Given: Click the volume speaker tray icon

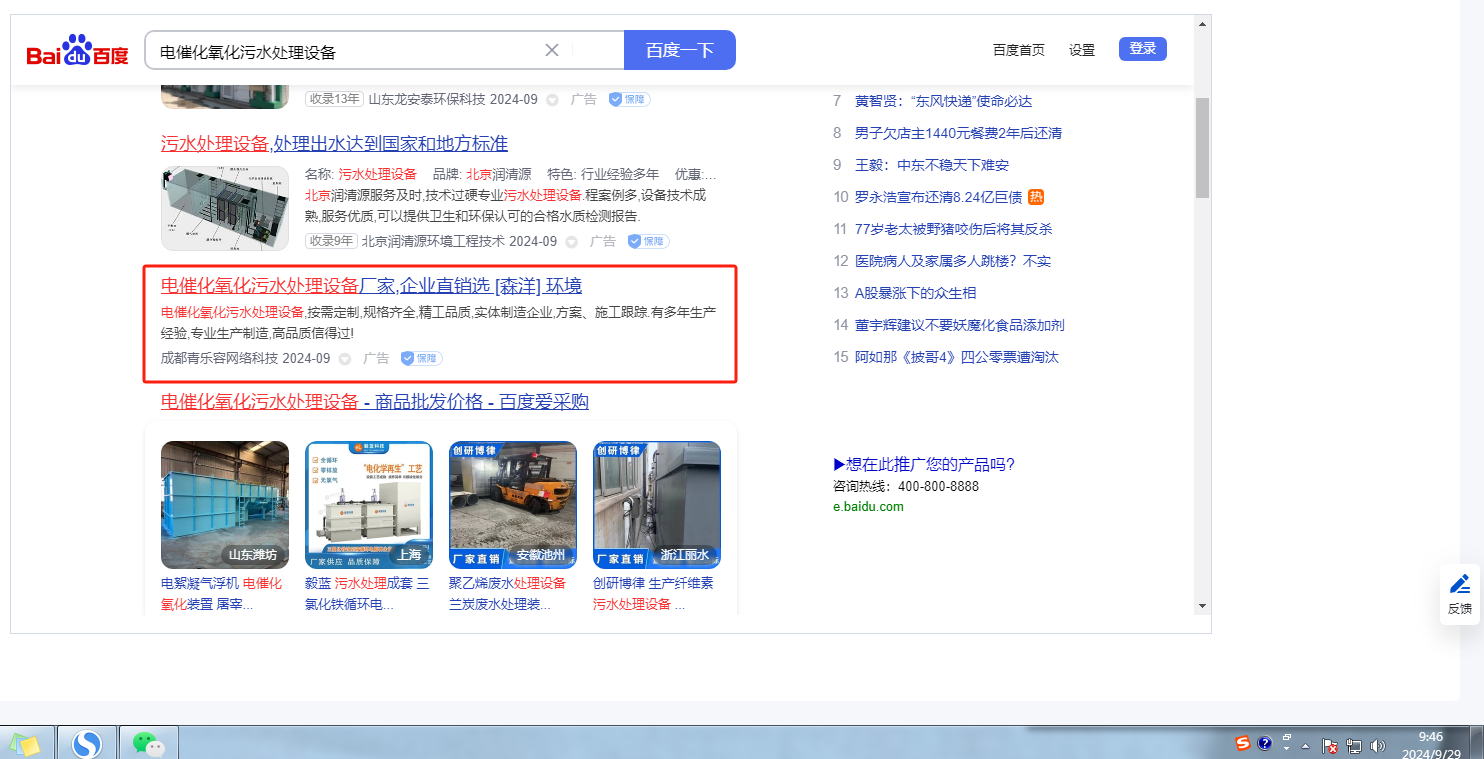Looking at the screenshot, I should pos(1378,745).
